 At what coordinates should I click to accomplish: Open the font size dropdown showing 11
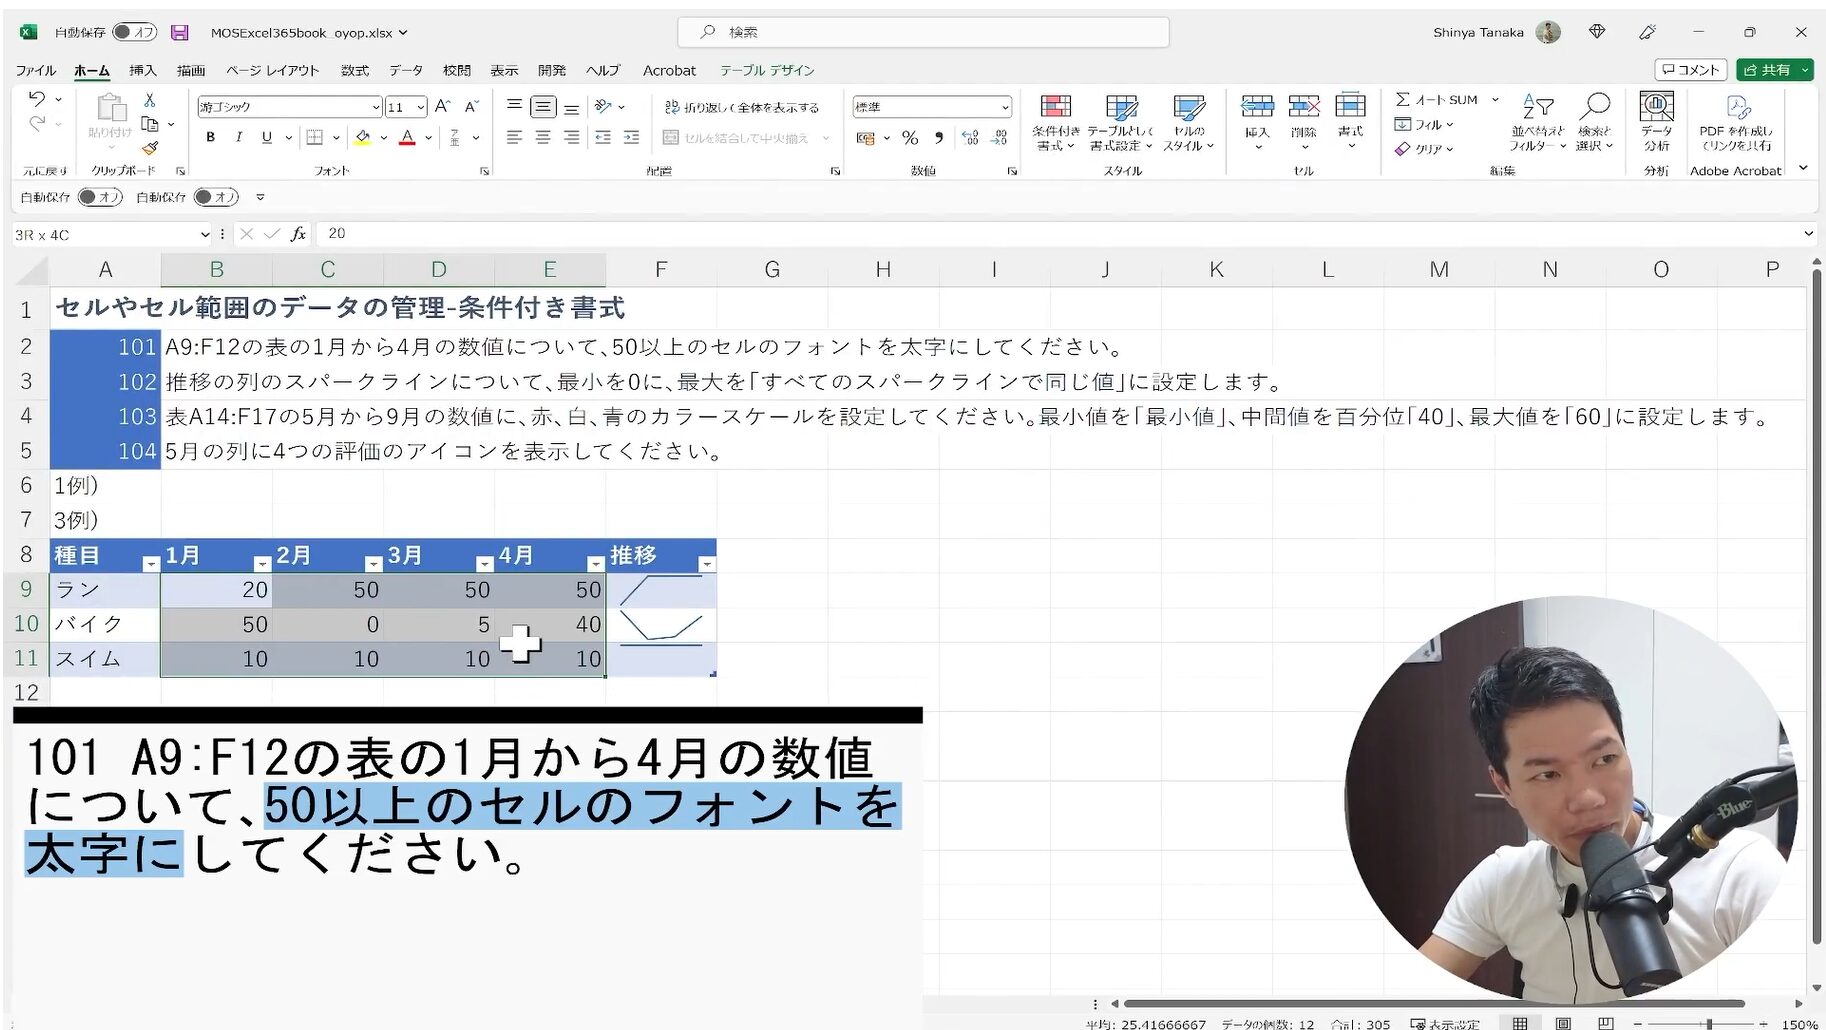(x=421, y=107)
